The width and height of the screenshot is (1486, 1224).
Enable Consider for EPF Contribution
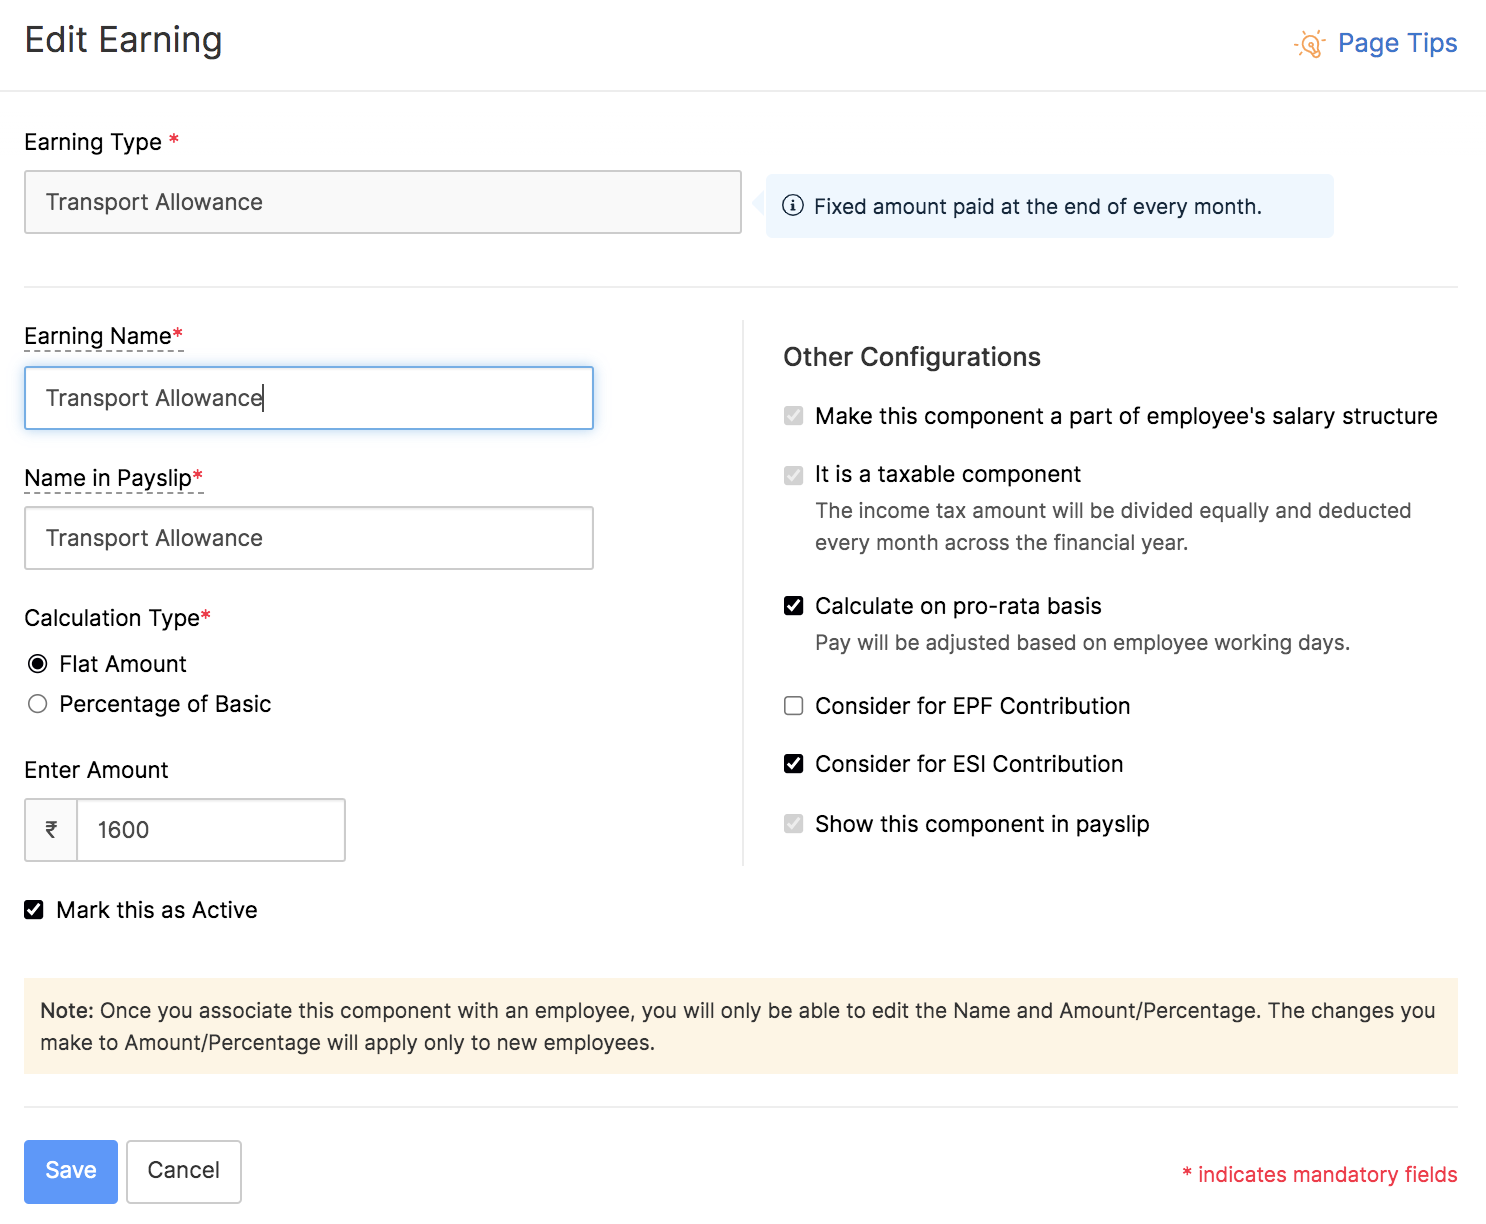[793, 705]
